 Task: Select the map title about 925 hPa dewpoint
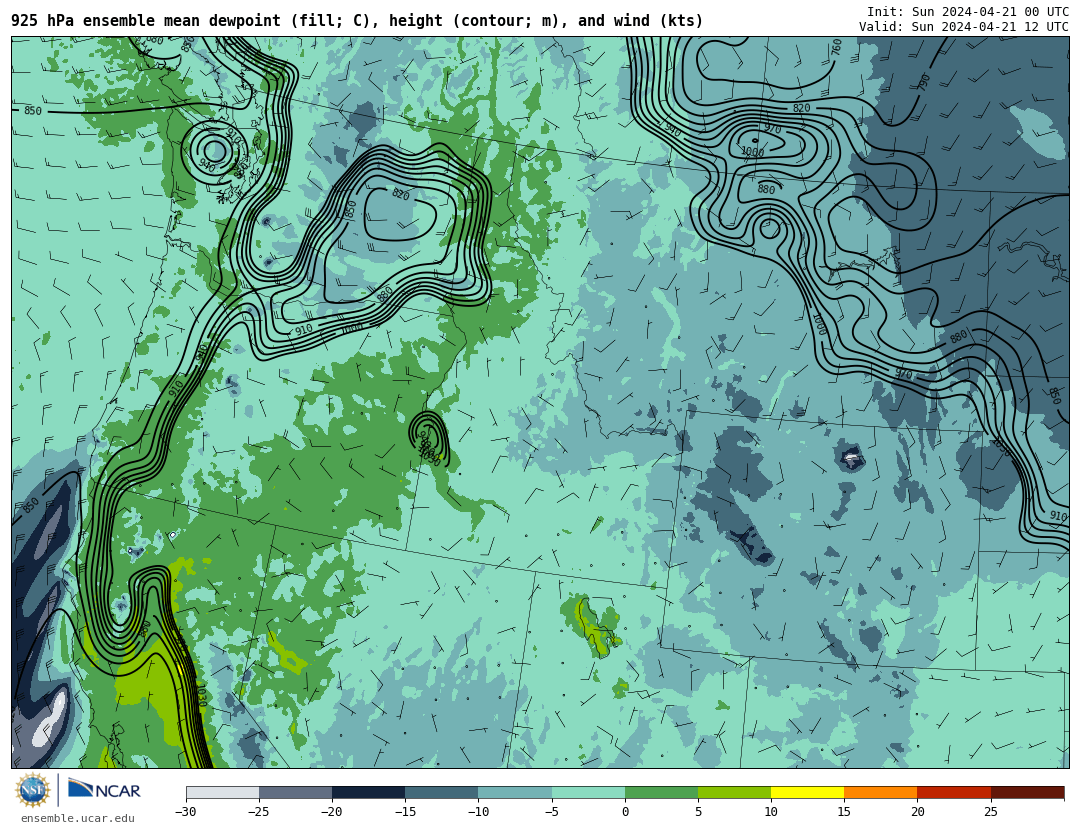[357, 21]
